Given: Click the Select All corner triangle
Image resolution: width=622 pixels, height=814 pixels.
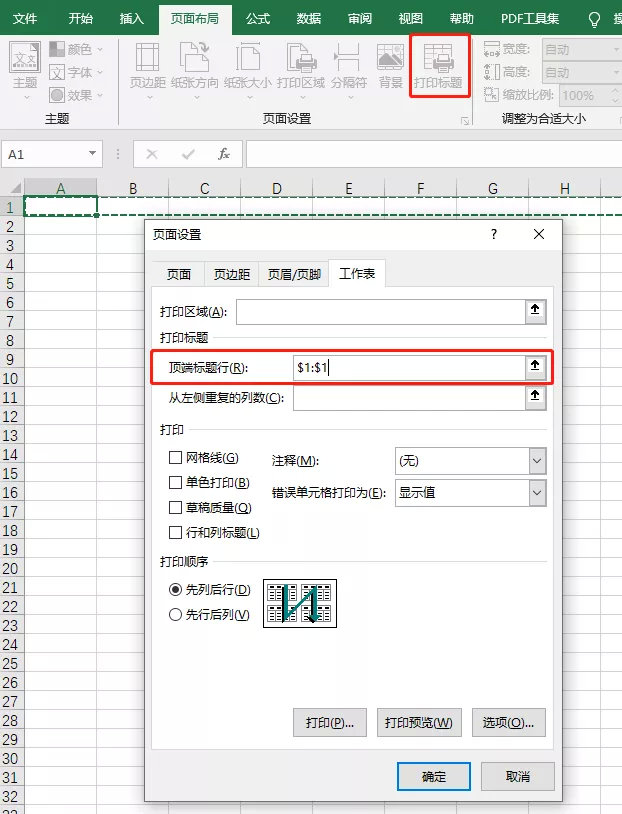Looking at the screenshot, I should click(x=15, y=187).
